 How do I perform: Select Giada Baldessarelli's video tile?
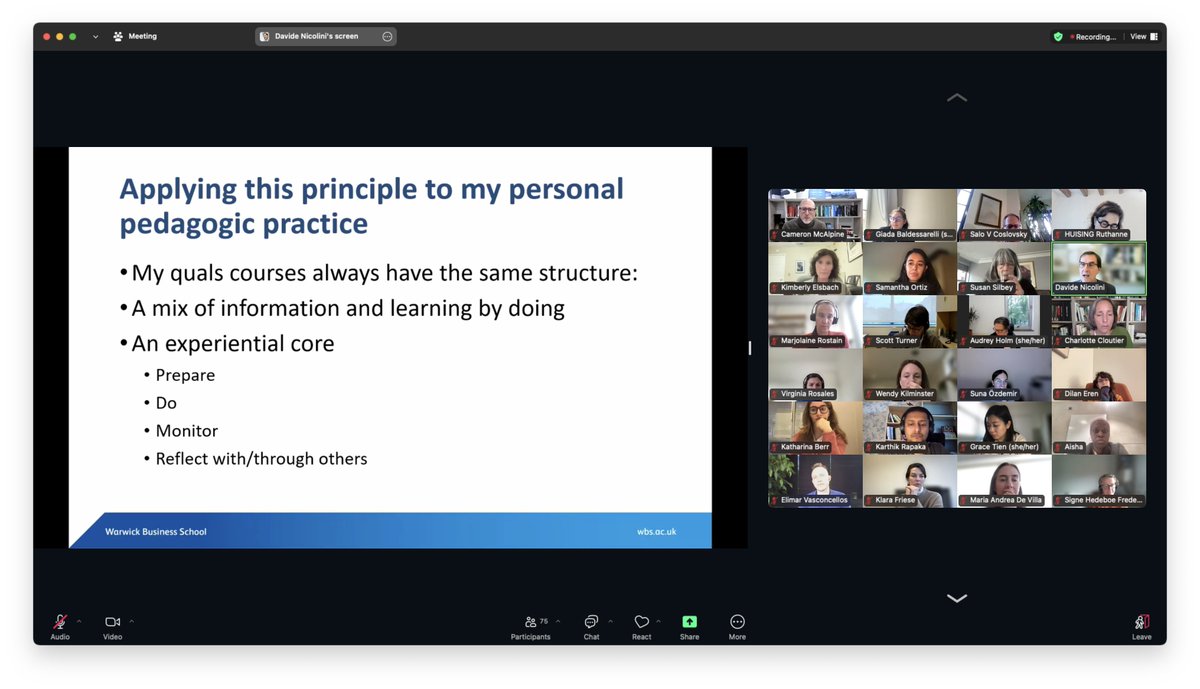(x=910, y=215)
